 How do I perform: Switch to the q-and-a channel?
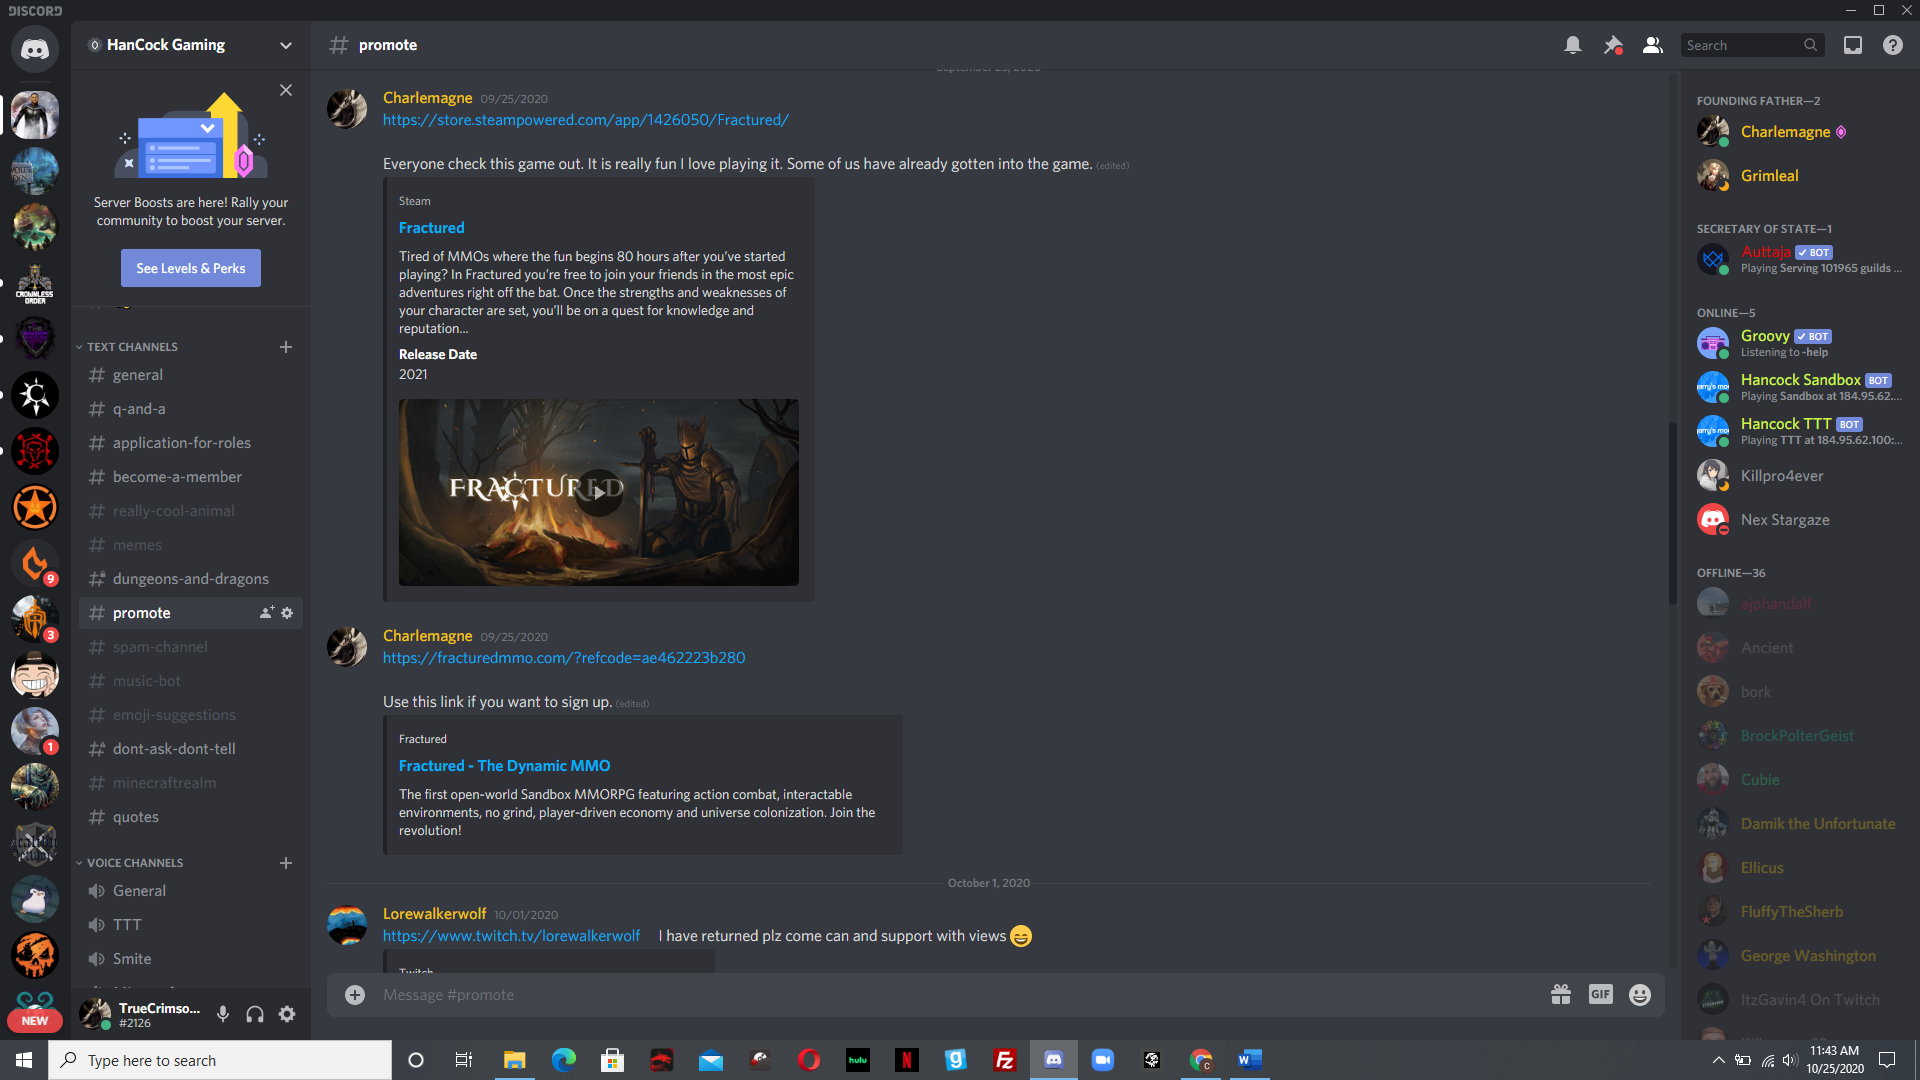[x=190, y=408]
